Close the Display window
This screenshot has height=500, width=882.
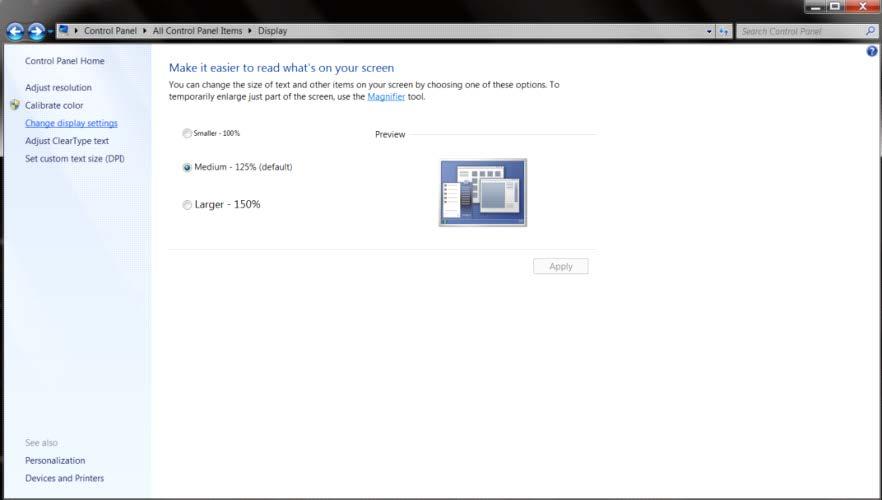[863, 6]
